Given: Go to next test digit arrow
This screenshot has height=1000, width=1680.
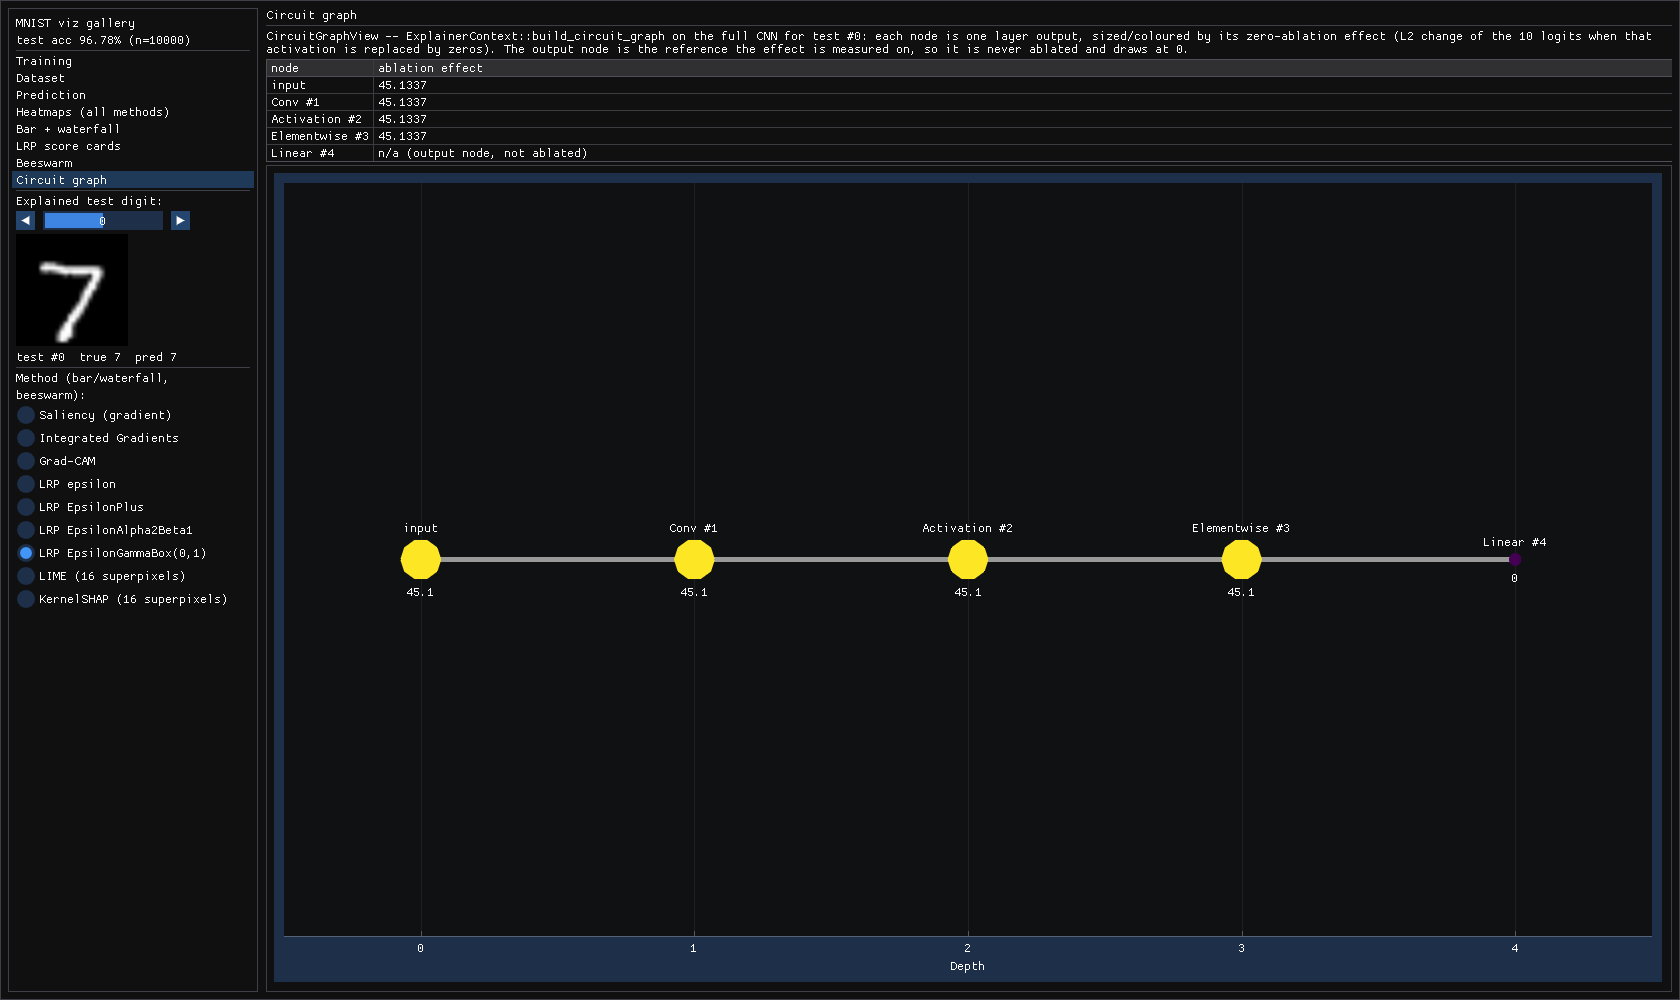Looking at the screenshot, I should click(x=180, y=221).
